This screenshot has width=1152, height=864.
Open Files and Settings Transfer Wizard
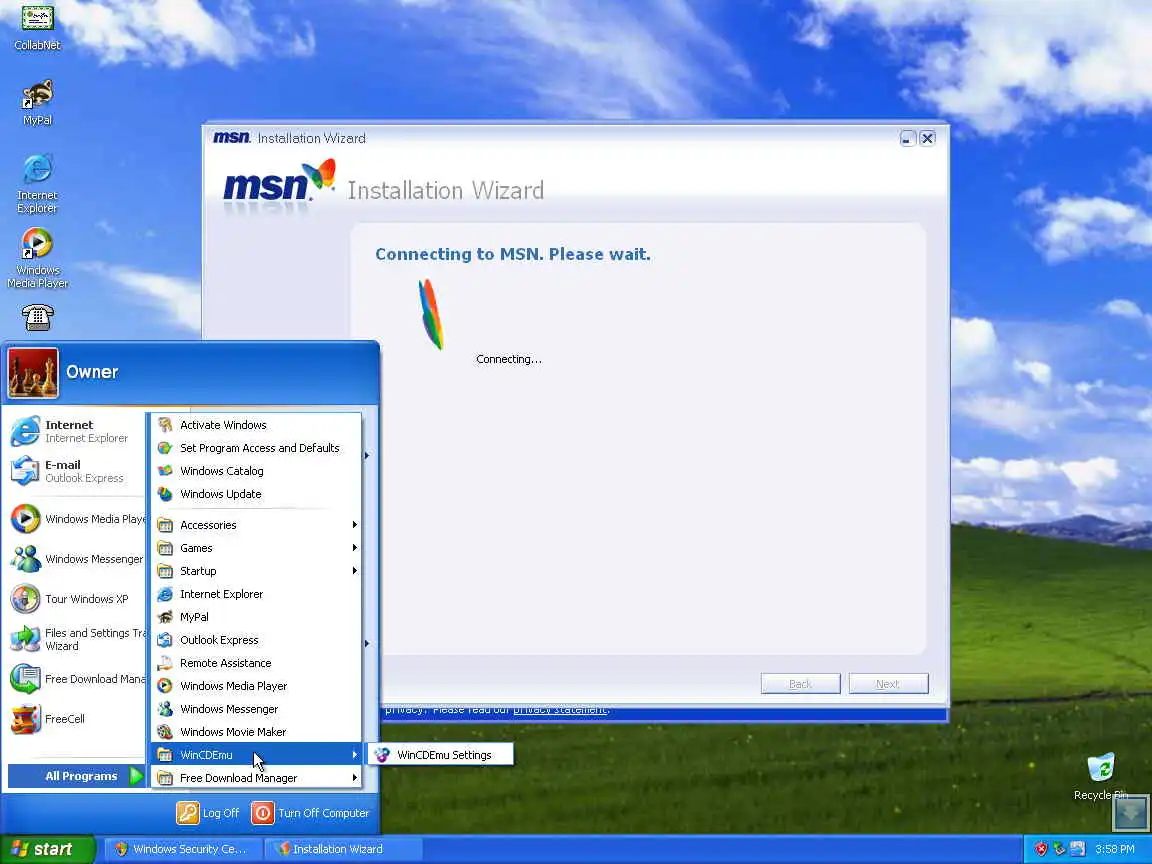[76, 639]
